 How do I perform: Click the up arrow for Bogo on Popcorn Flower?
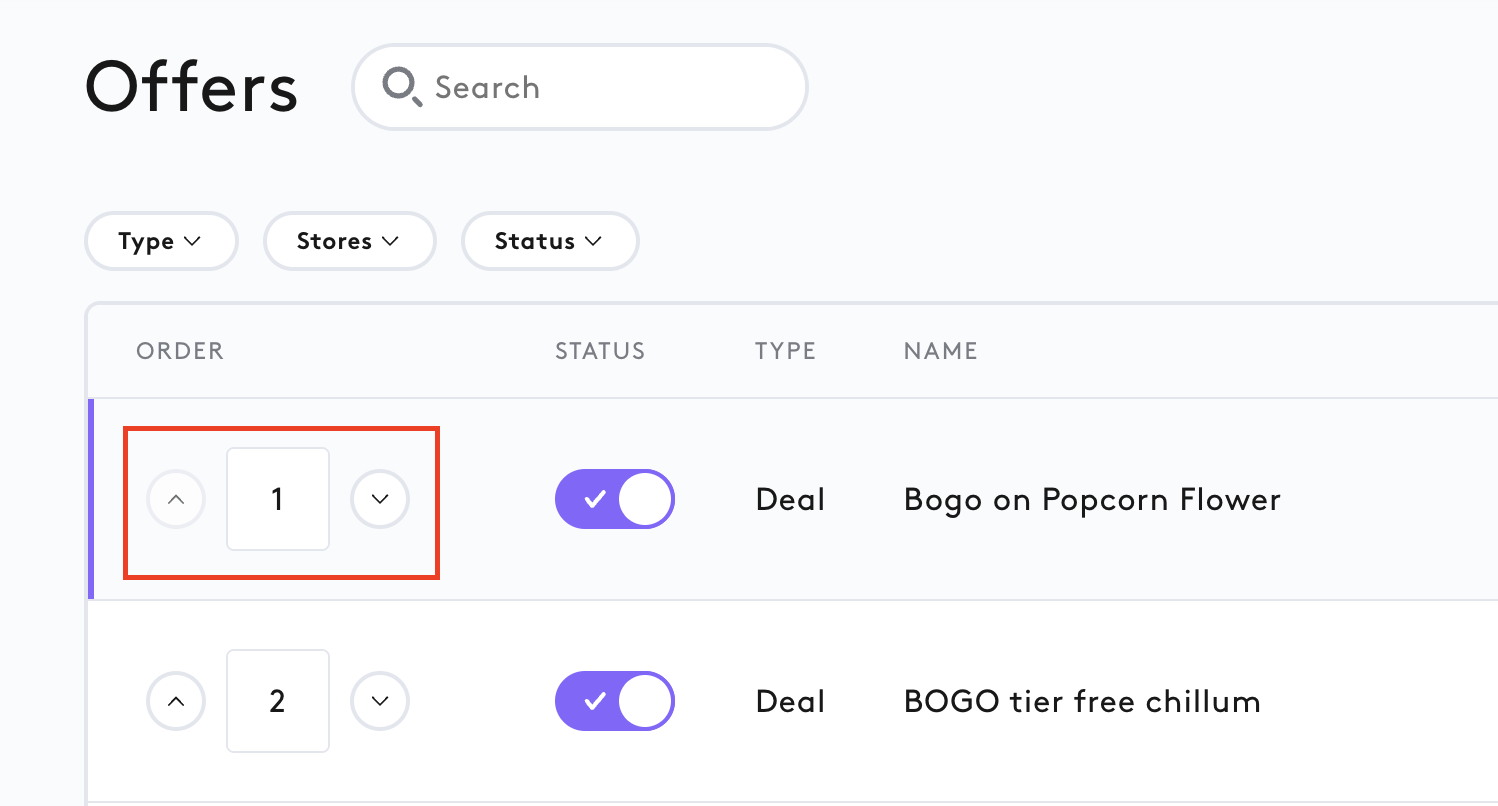click(x=176, y=499)
